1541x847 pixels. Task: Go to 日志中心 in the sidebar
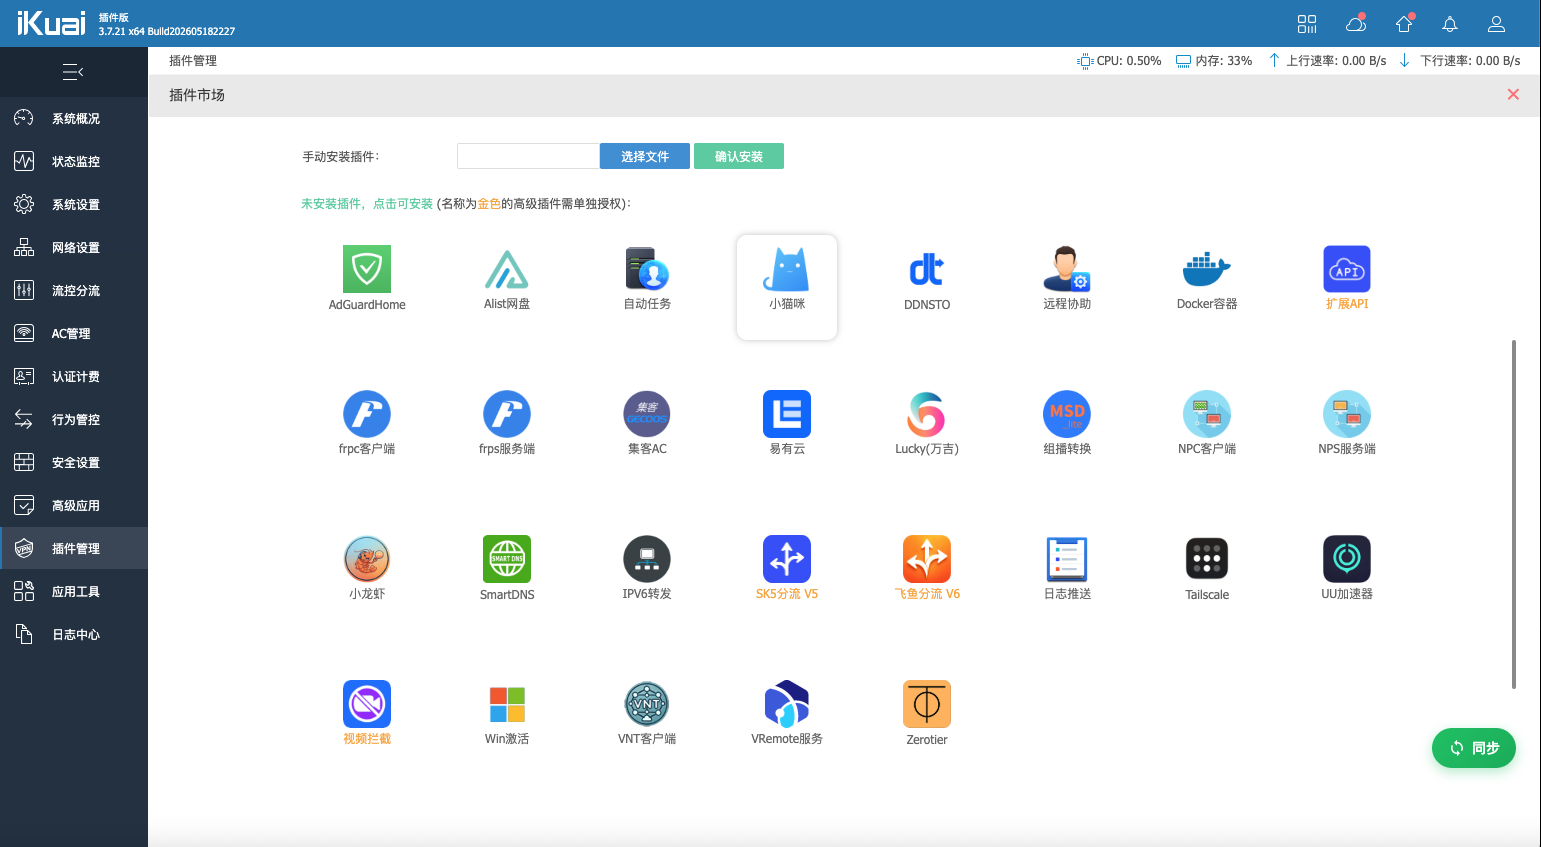coord(74,634)
